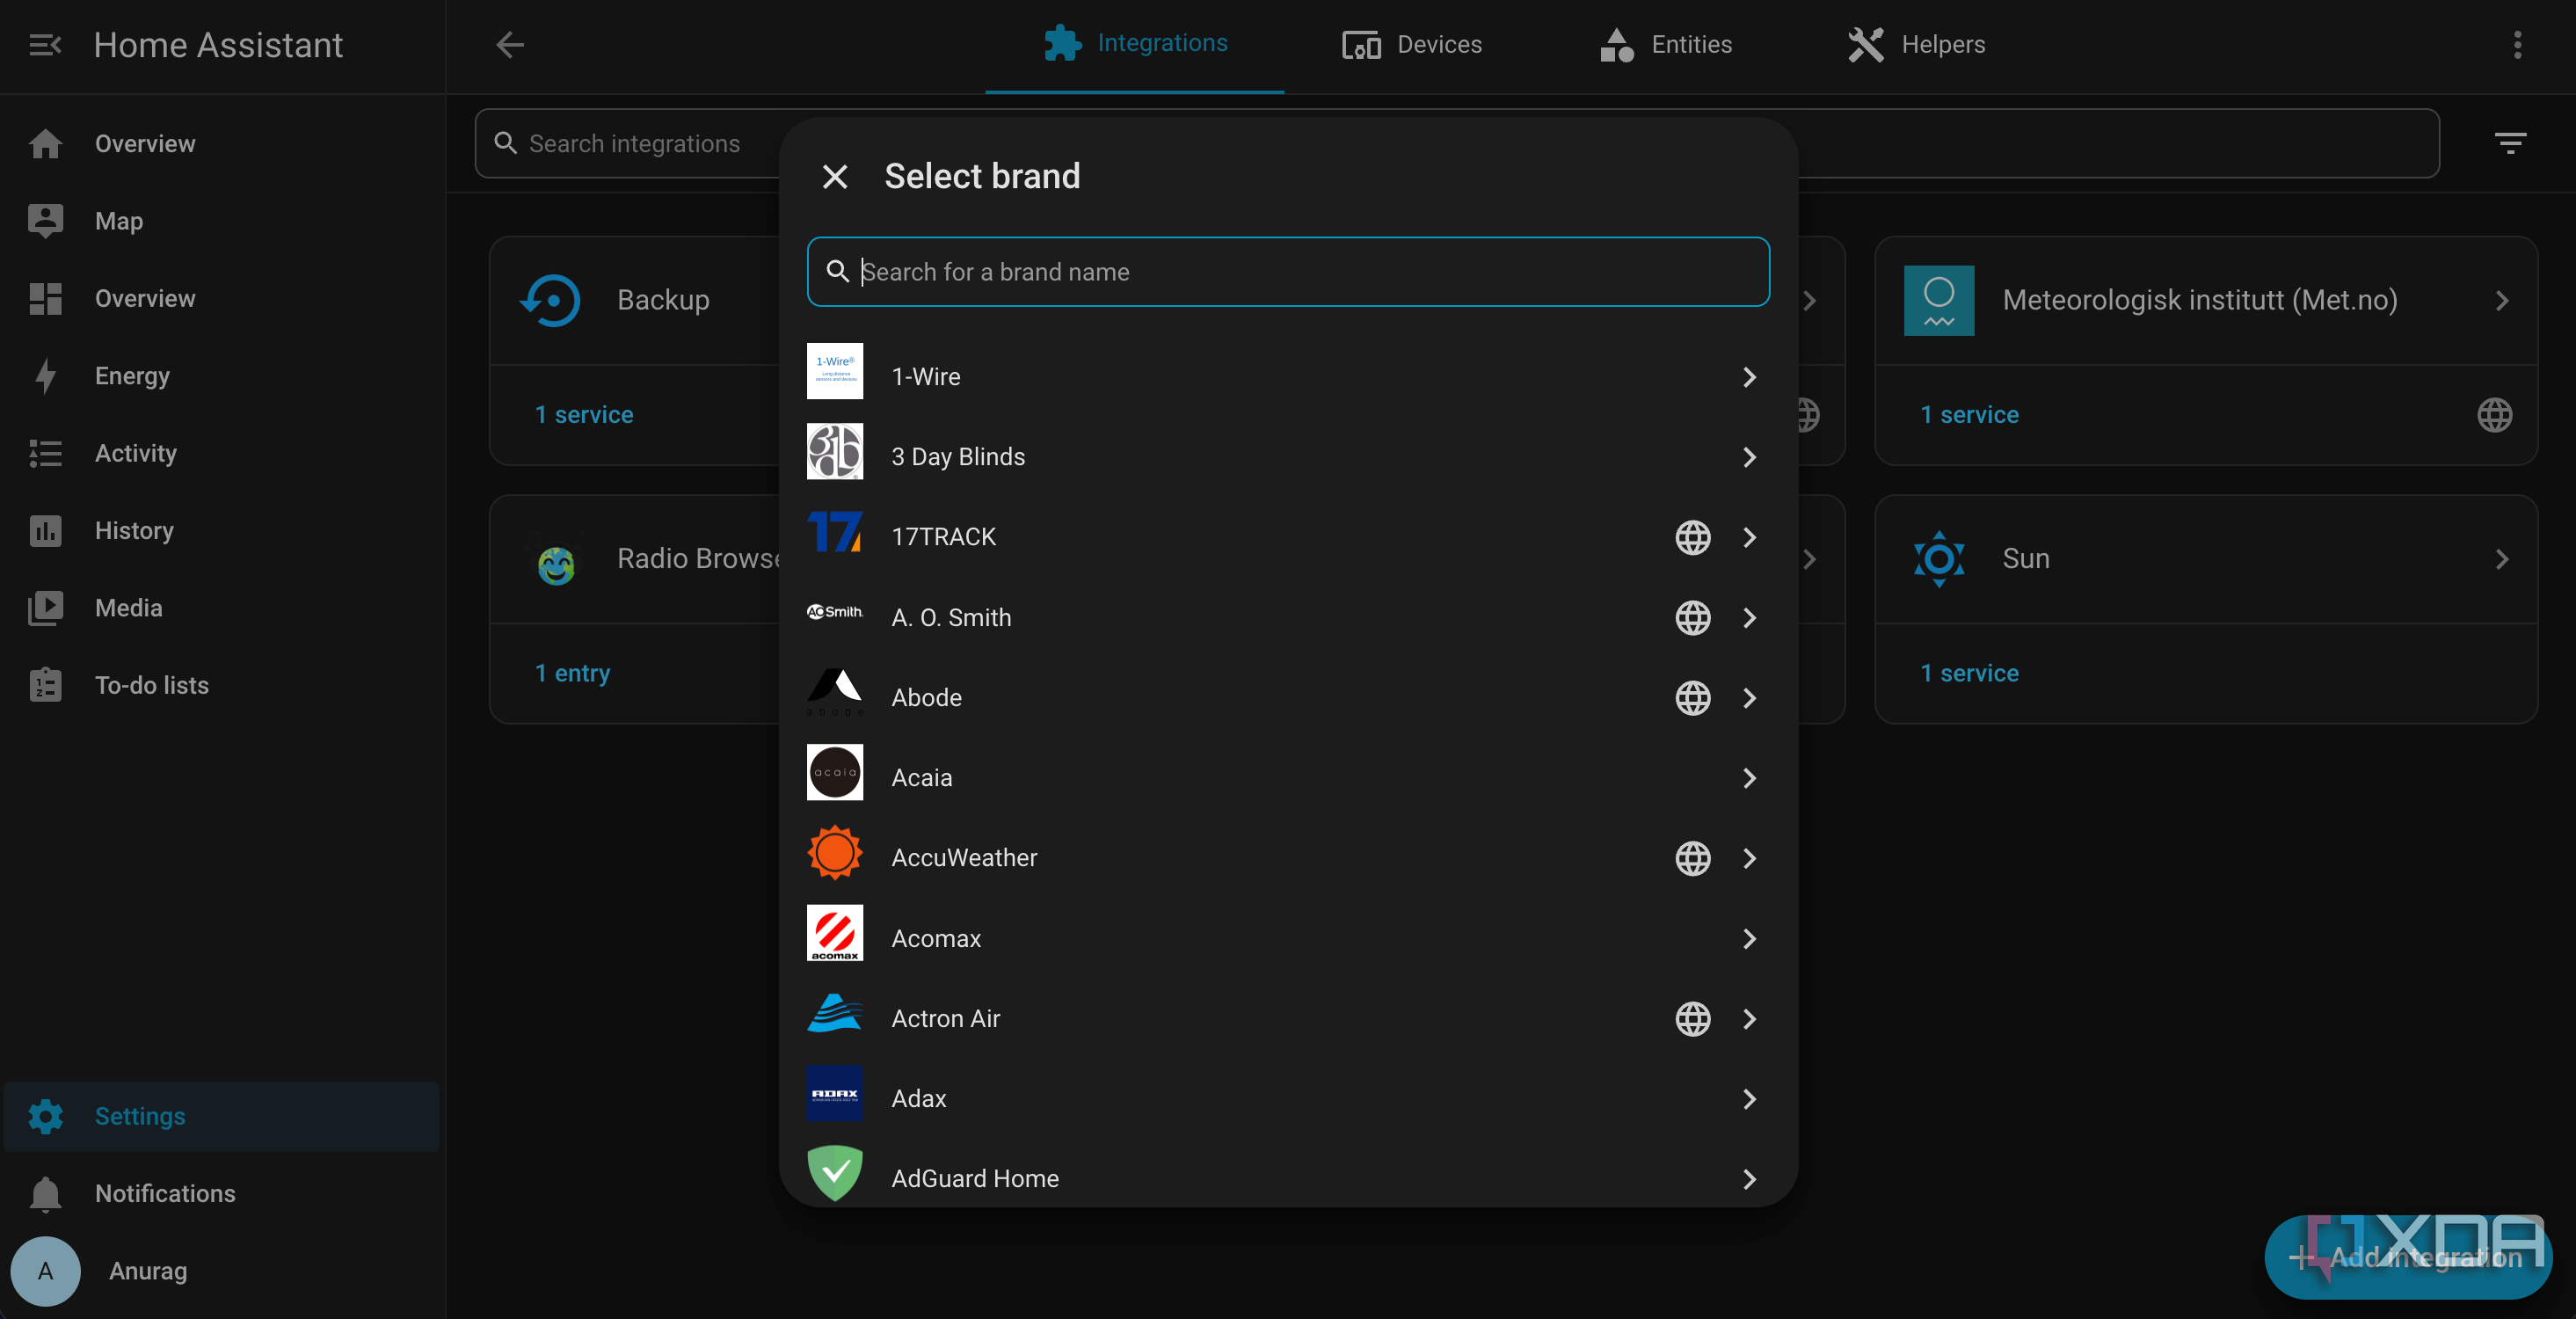The image size is (2576, 1319).
Task: Expand the 3 Day Blinds chevron
Action: click(1749, 457)
